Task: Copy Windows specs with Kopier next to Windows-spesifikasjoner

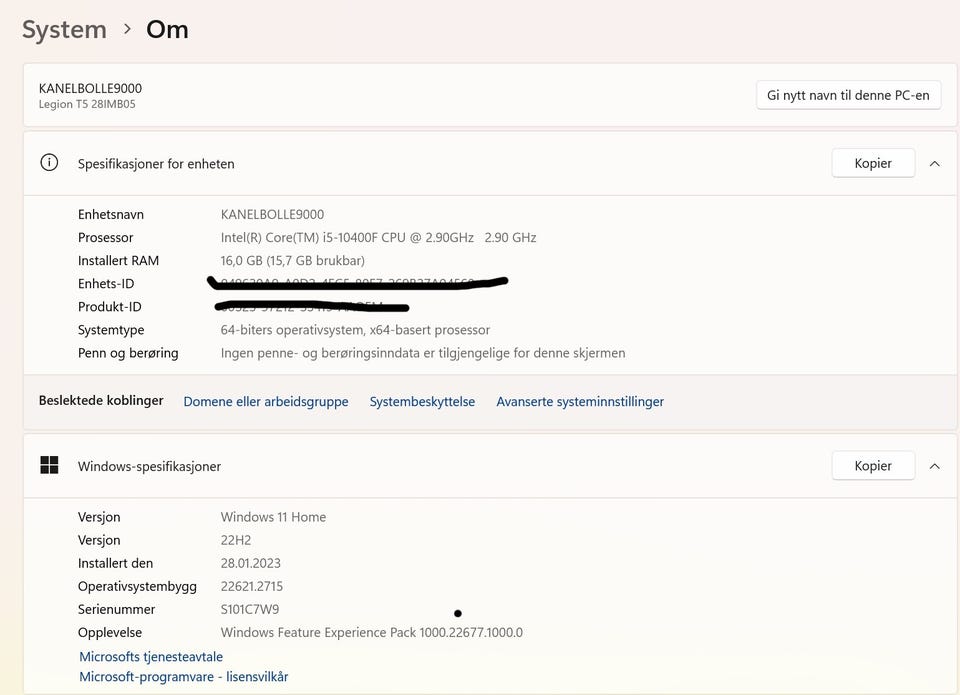Action: click(x=873, y=466)
